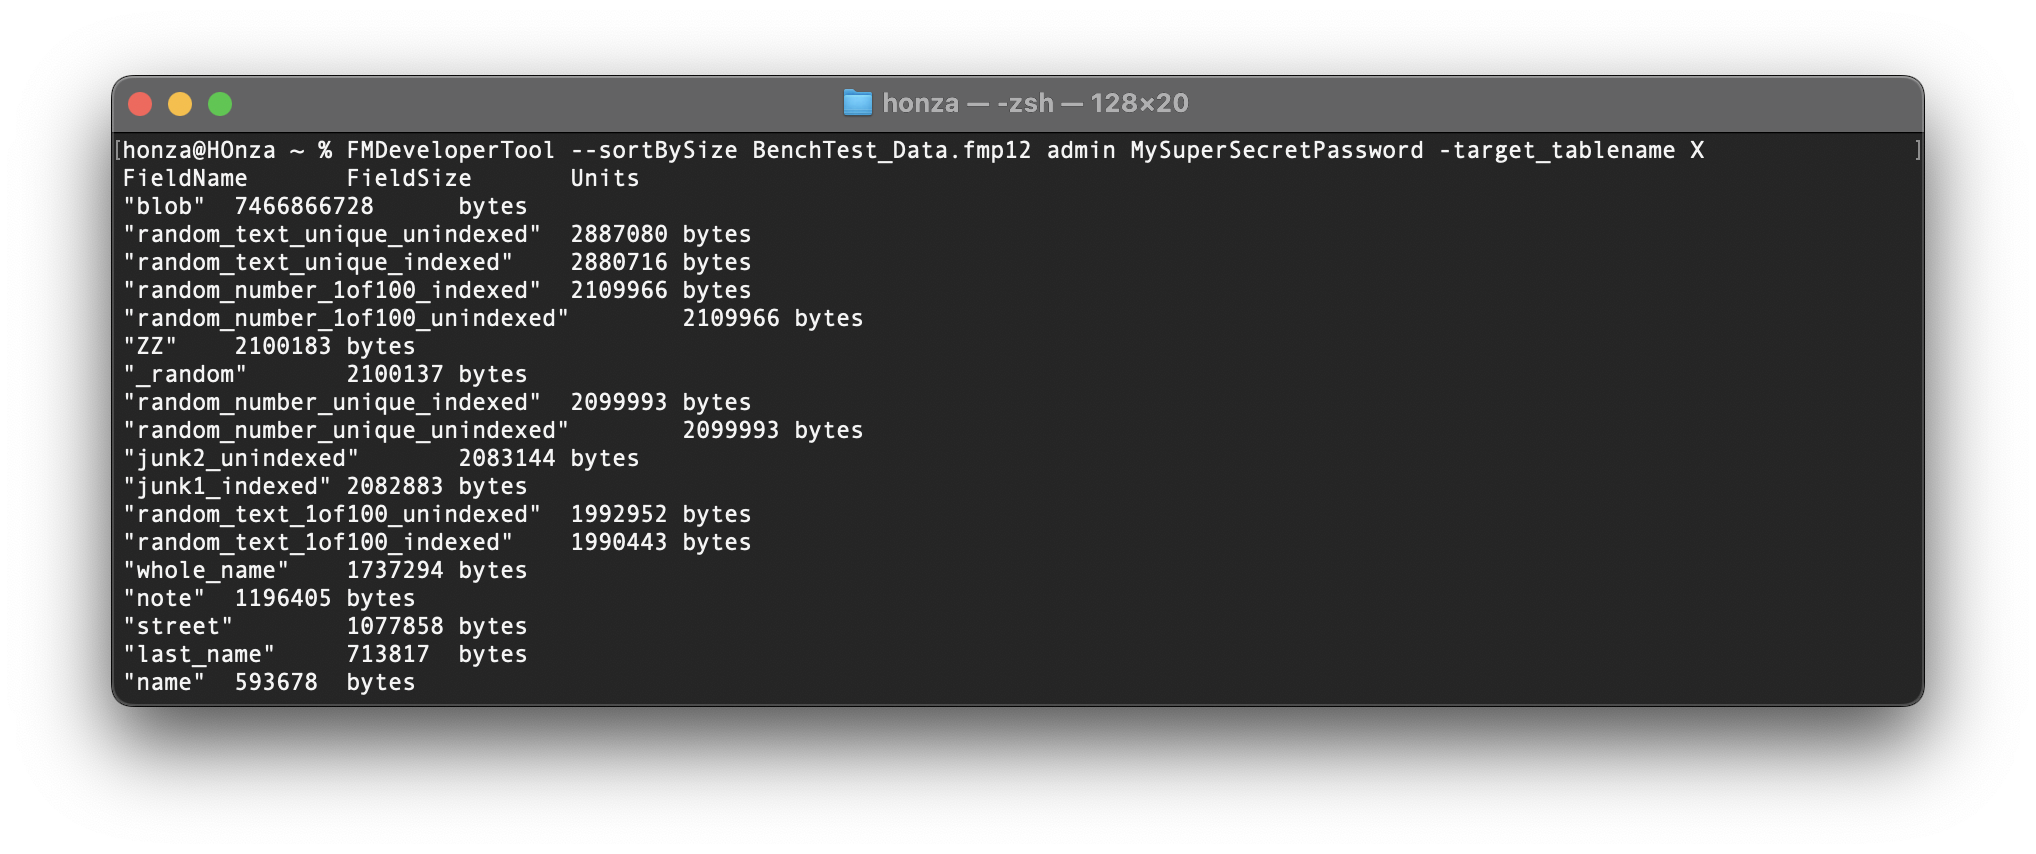This screenshot has height=854, width=2036.
Task: Click the "blob" field name
Action: coord(164,207)
